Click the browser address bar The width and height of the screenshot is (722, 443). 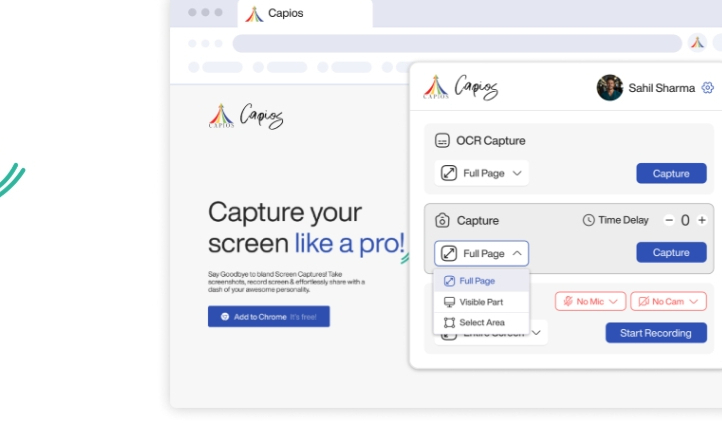click(457, 43)
